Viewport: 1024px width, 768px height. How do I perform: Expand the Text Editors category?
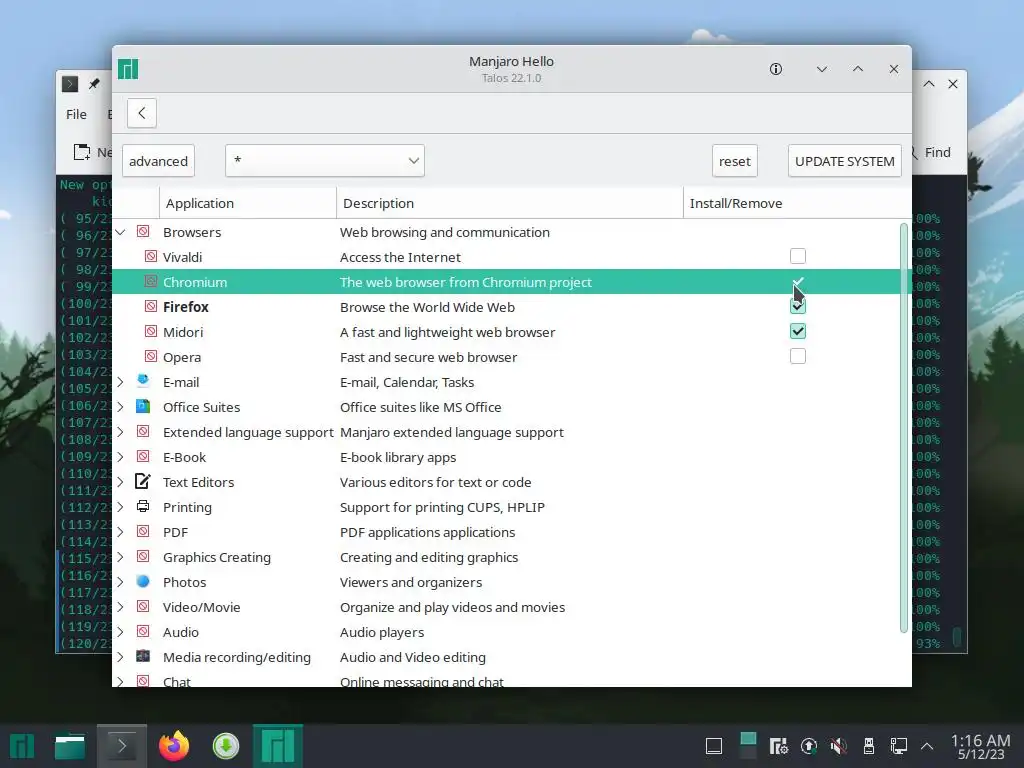(121, 482)
